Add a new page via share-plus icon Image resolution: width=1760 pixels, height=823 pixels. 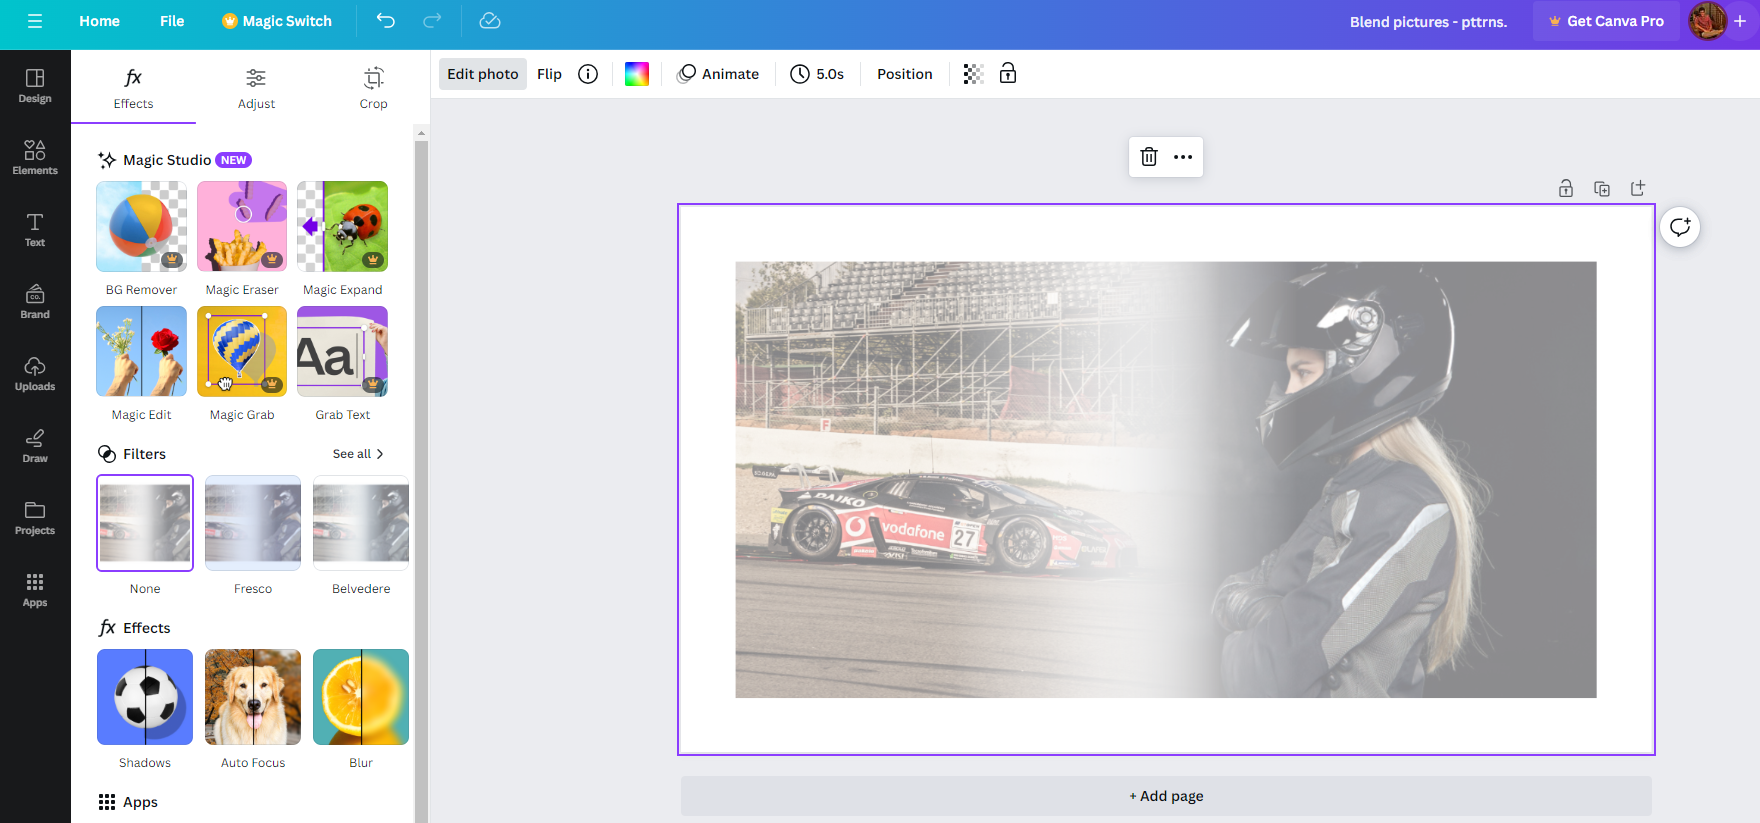[1638, 189]
